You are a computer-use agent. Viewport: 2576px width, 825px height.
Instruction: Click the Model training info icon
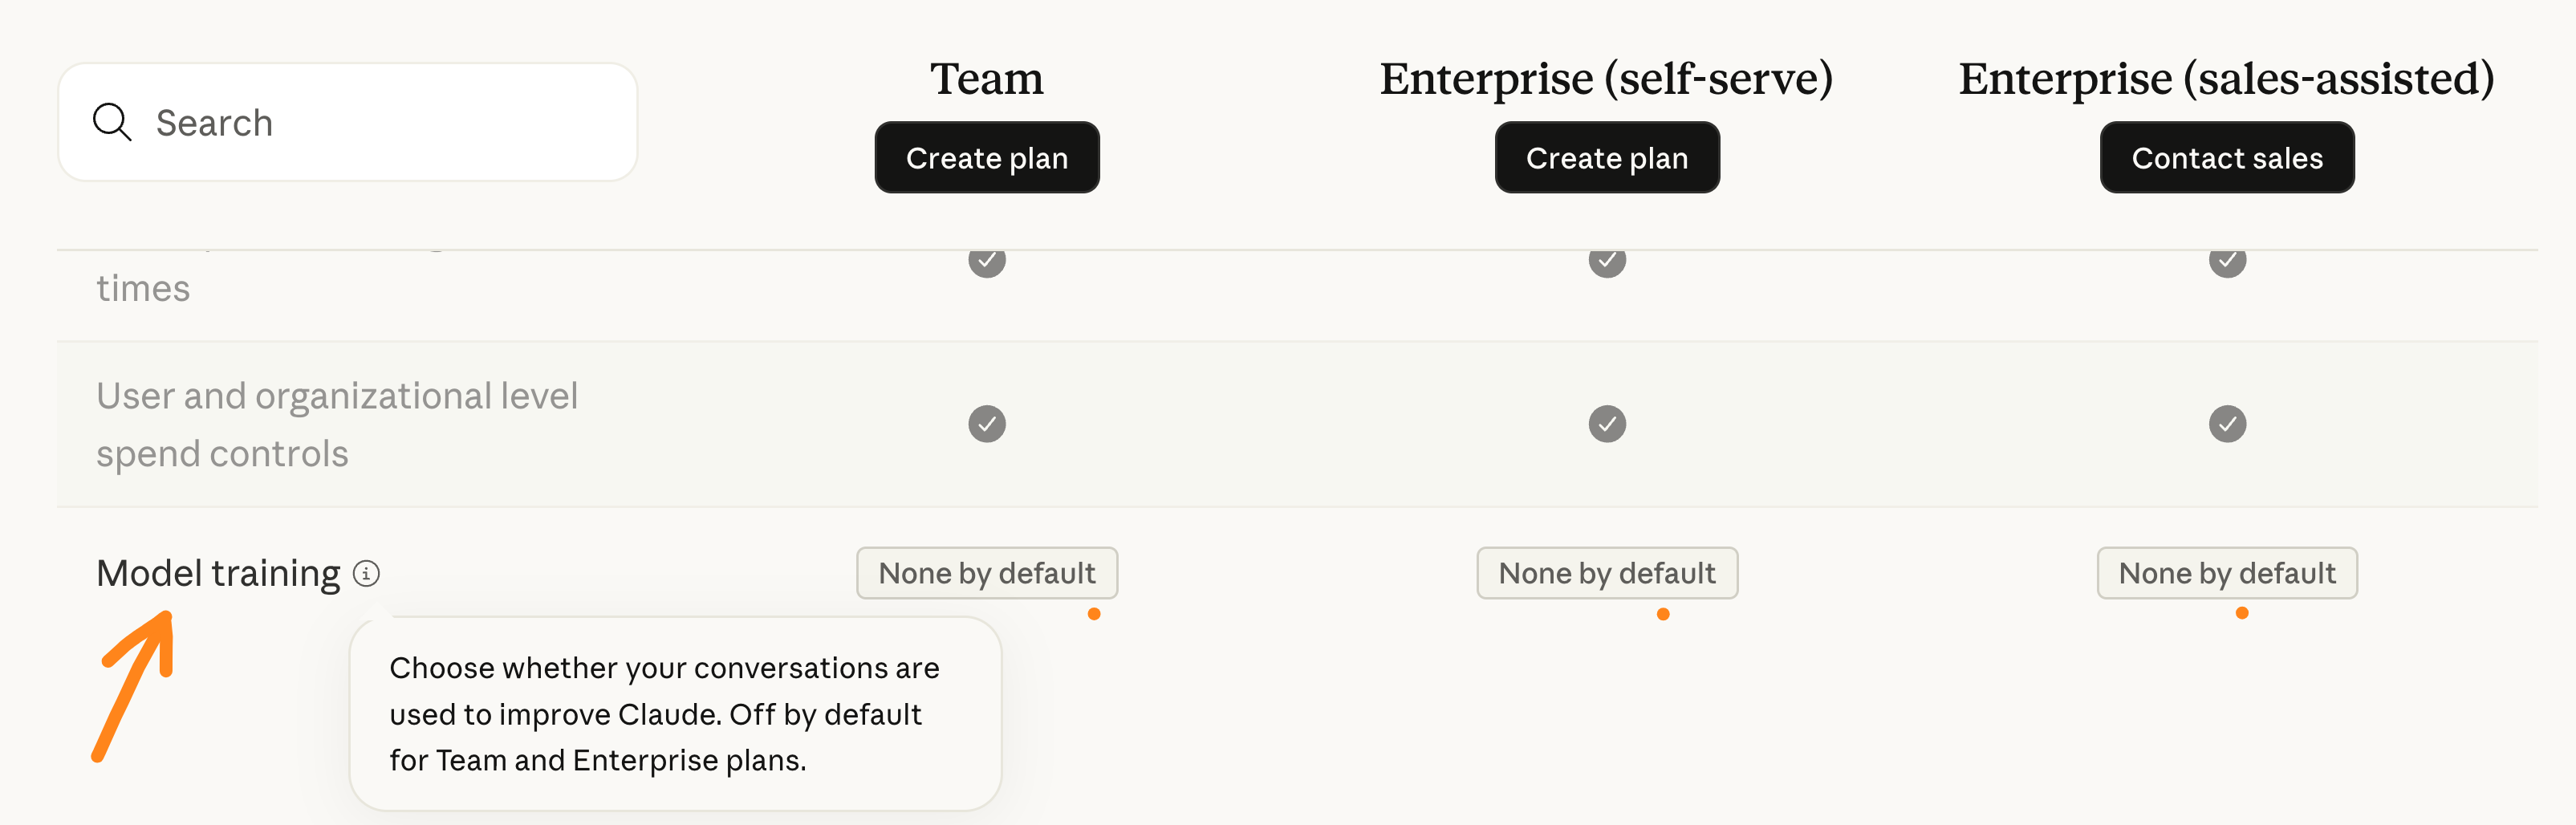pos(367,573)
